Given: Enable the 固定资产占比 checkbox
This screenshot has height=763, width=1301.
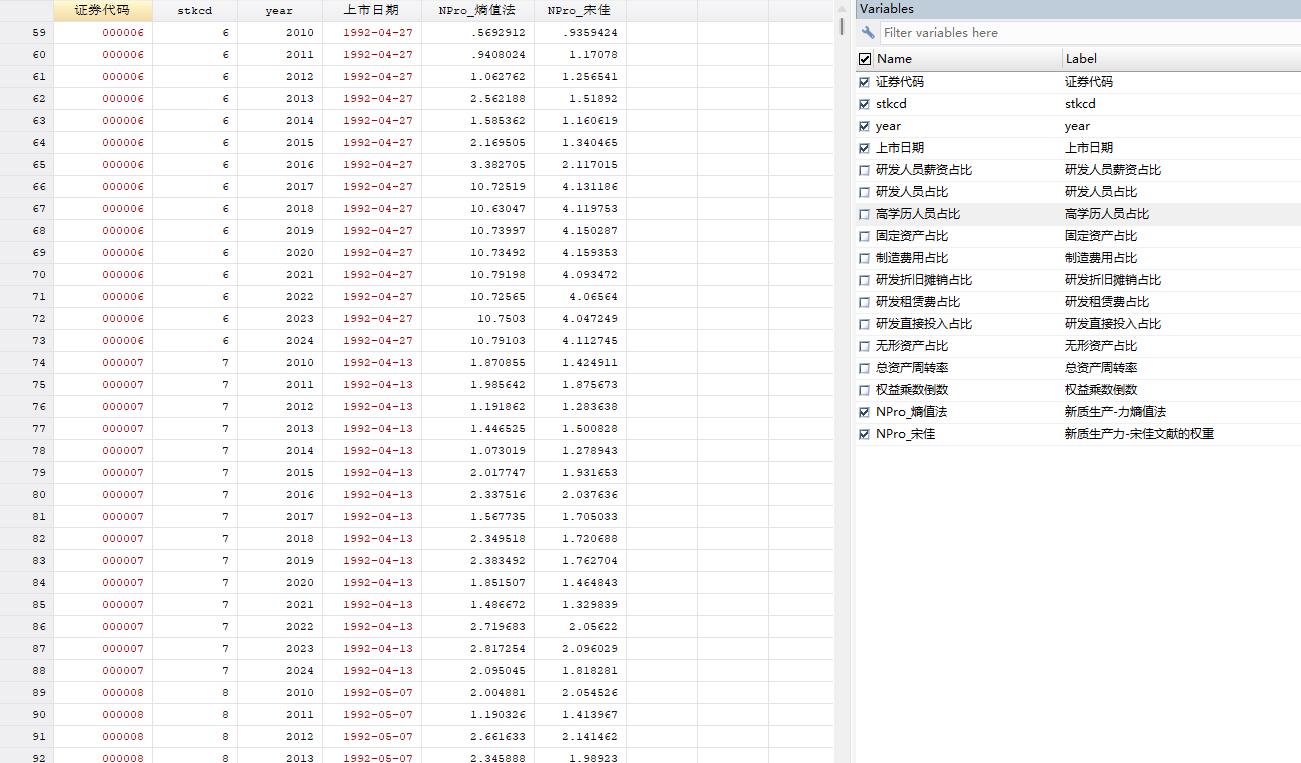Looking at the screenshot, I should click(864, 235).
